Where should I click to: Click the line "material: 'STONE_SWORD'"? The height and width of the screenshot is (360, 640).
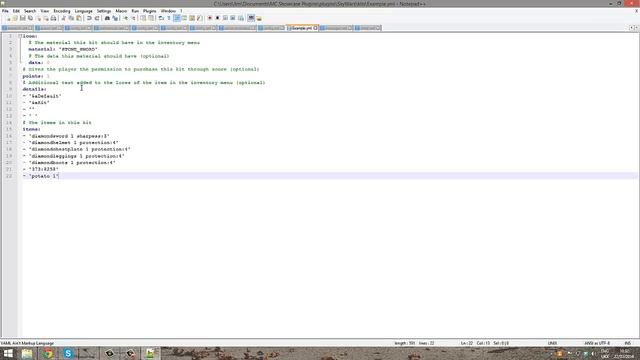tap(63, 49)
